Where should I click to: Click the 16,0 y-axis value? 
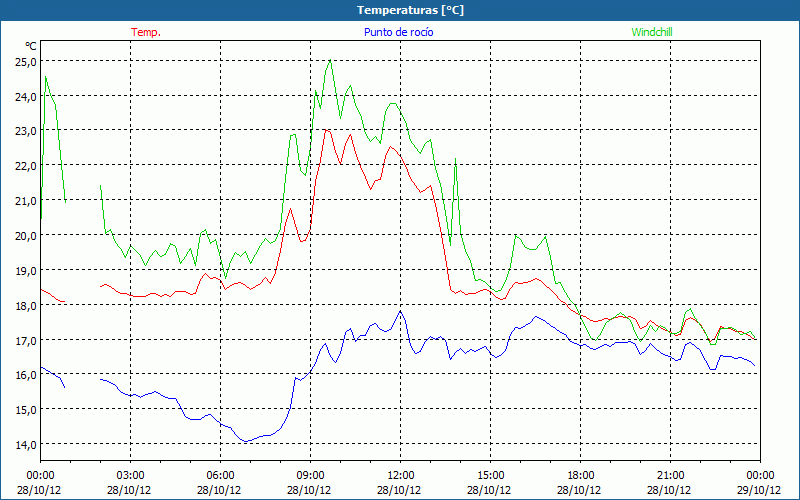(27, 375)
